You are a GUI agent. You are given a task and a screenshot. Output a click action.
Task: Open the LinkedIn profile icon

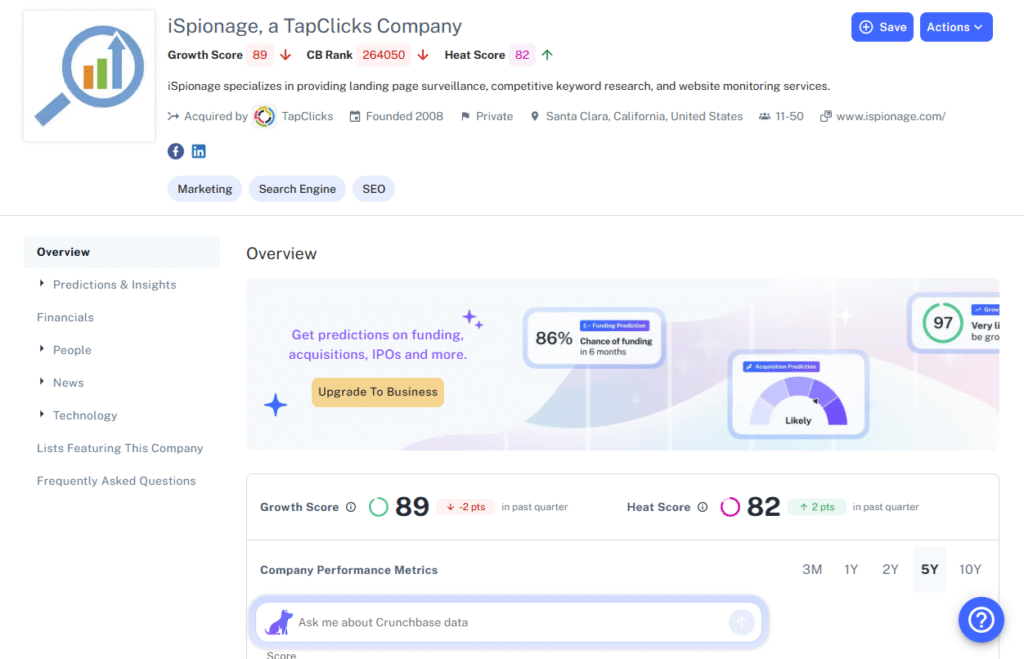point(199,152)
